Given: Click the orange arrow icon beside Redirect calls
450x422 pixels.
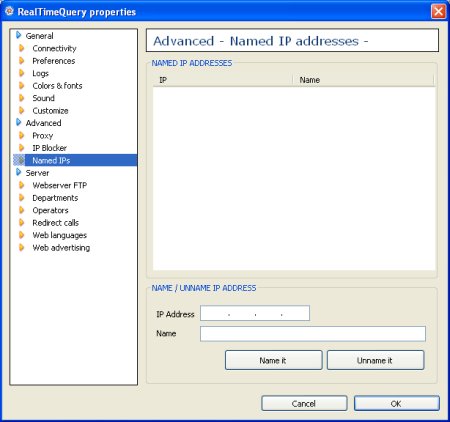Looking at the screenshot, I should pyautogui.click(x=22, y=223).
